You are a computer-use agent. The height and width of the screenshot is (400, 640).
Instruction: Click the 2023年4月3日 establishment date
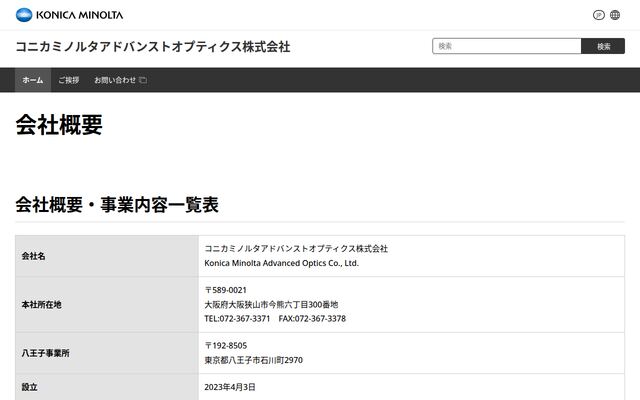pos(230,387)
